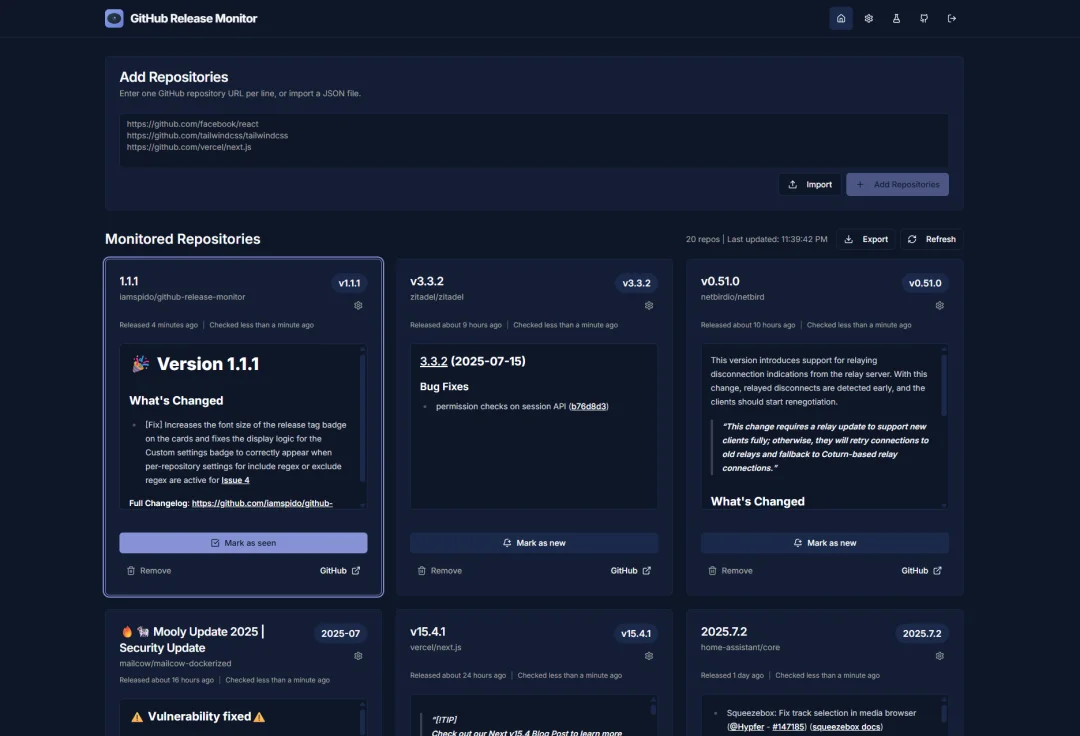The height and width of the screenshot is (736, 1080).
Task: Open the settings gear on the vercel/next.js card
Action: coord(648,656)
